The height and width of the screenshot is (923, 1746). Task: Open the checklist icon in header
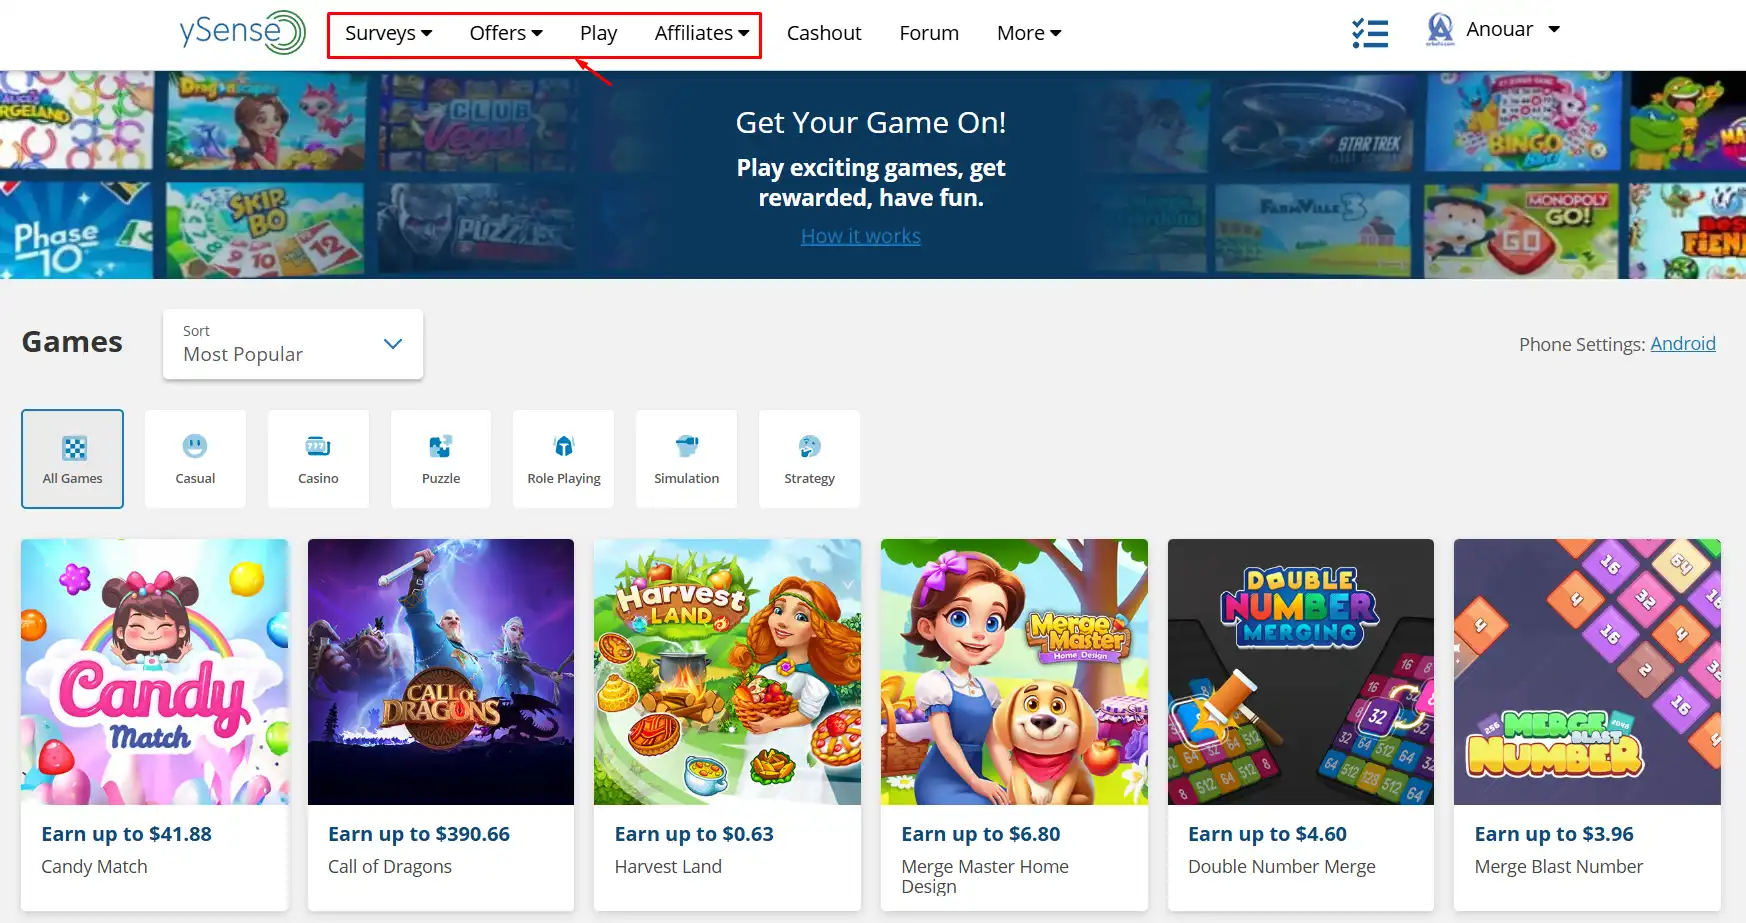1369,33
